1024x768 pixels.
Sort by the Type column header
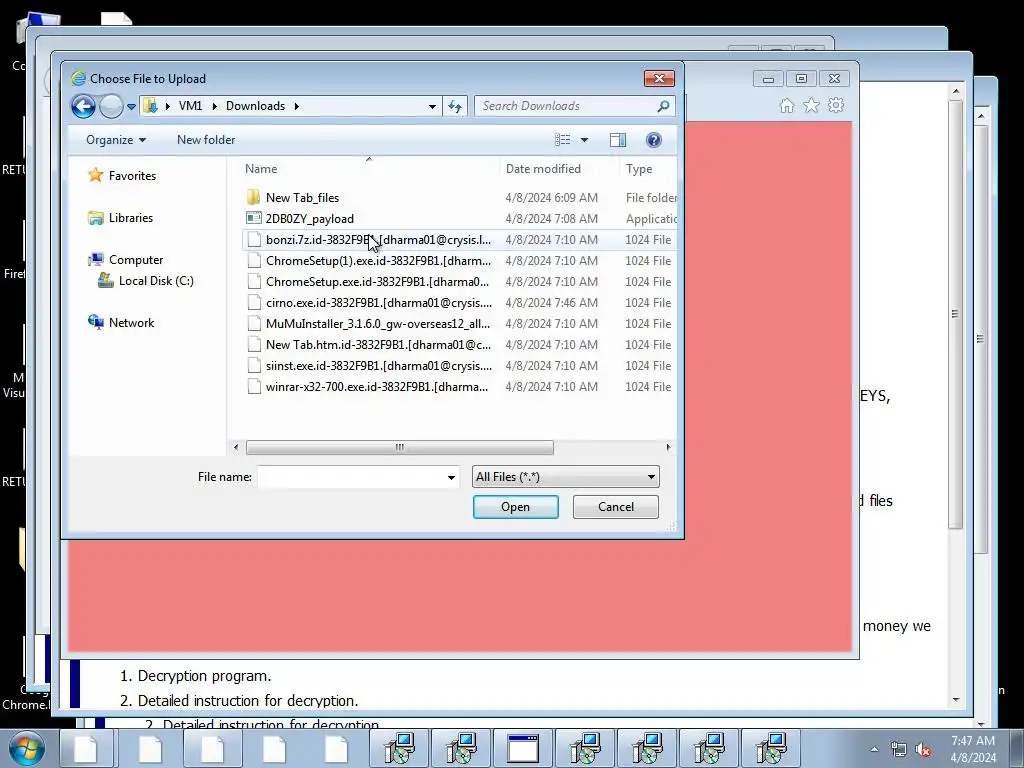[x=639, y=168]
